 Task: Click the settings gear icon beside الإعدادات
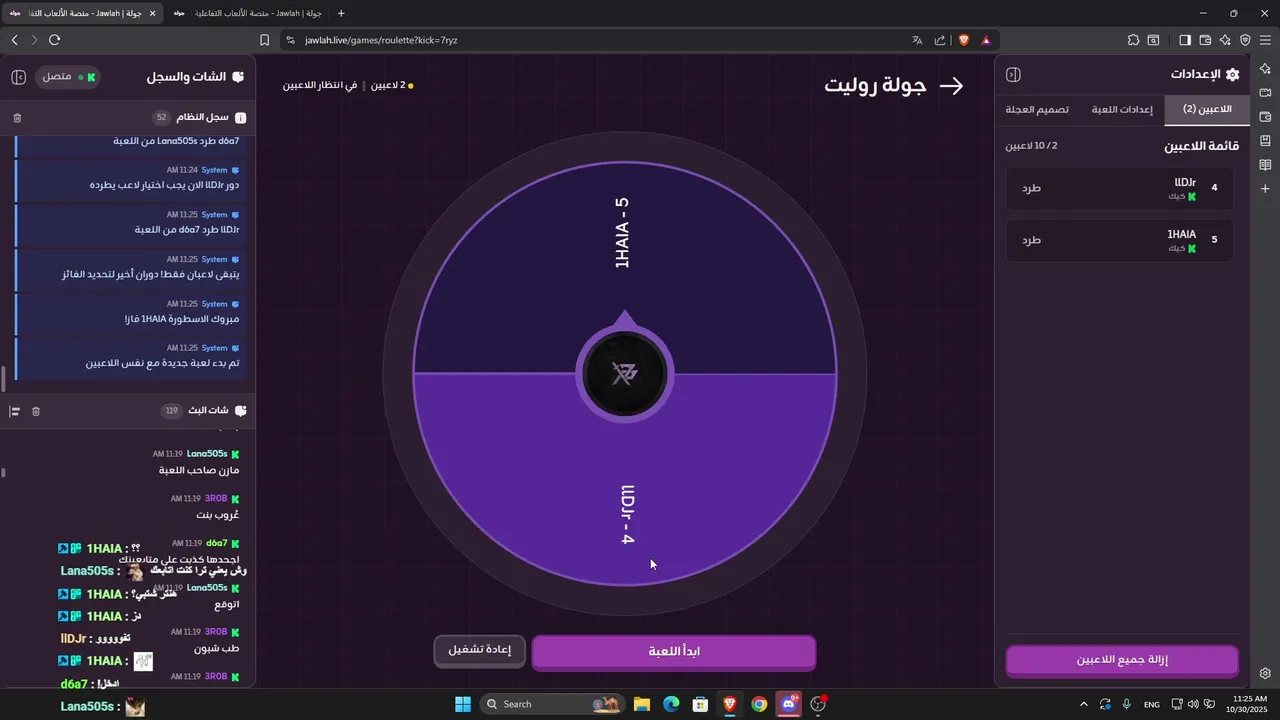point(1232,75)
